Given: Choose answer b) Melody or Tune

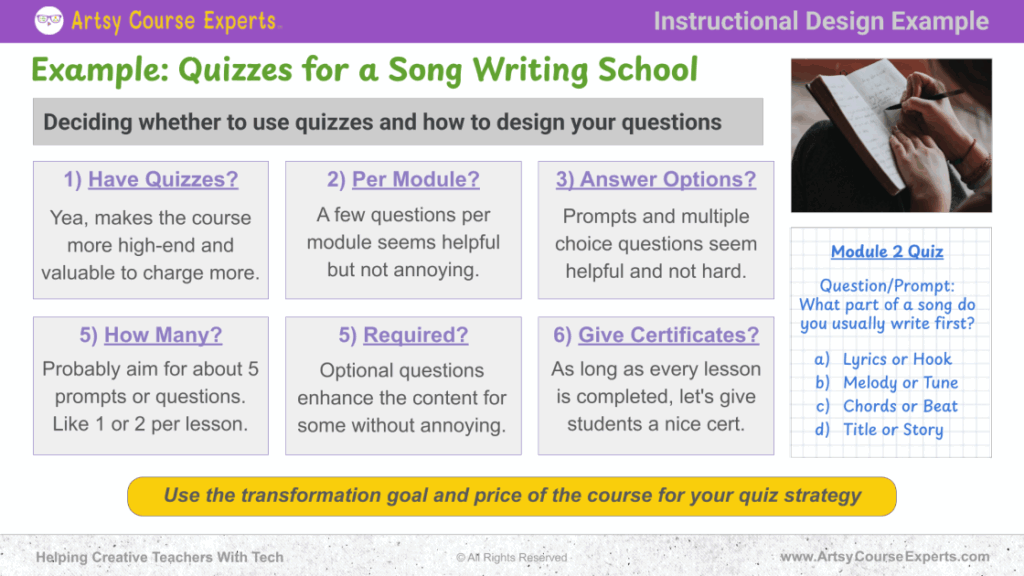Looking at the screenshot, I should tap(900, 382).
